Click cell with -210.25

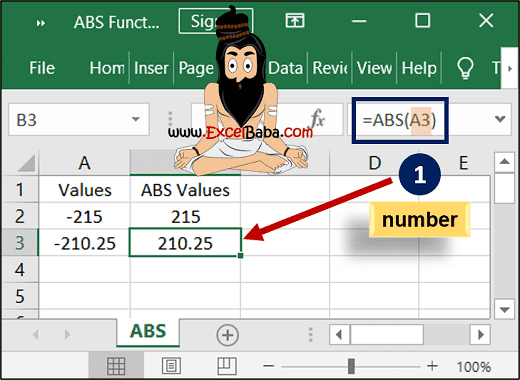[x=85, y=243]
